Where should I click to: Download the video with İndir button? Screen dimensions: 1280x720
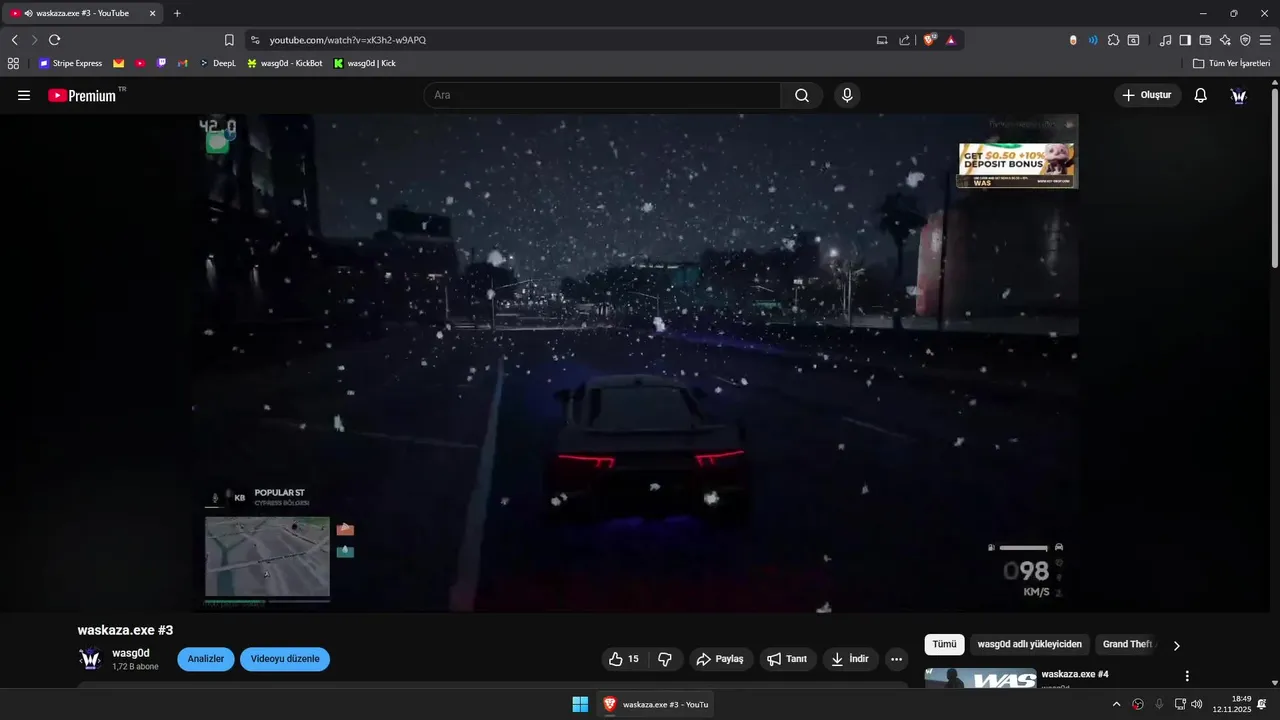pyautogui.click(x=851, y=659)
